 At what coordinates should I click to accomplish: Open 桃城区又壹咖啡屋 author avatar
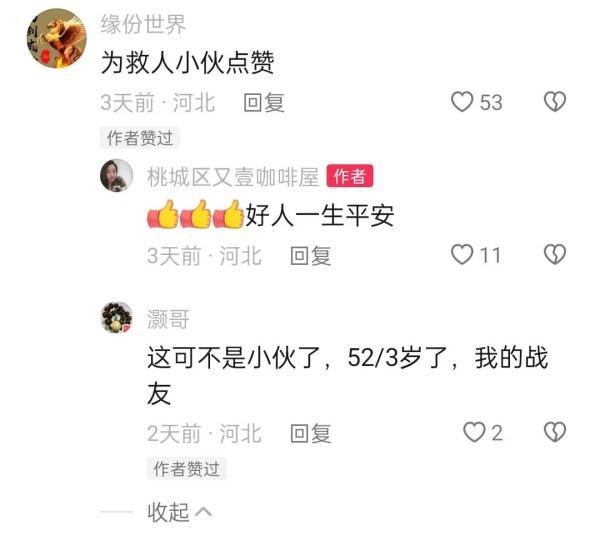pyautogui.click(x=117, y=175)
